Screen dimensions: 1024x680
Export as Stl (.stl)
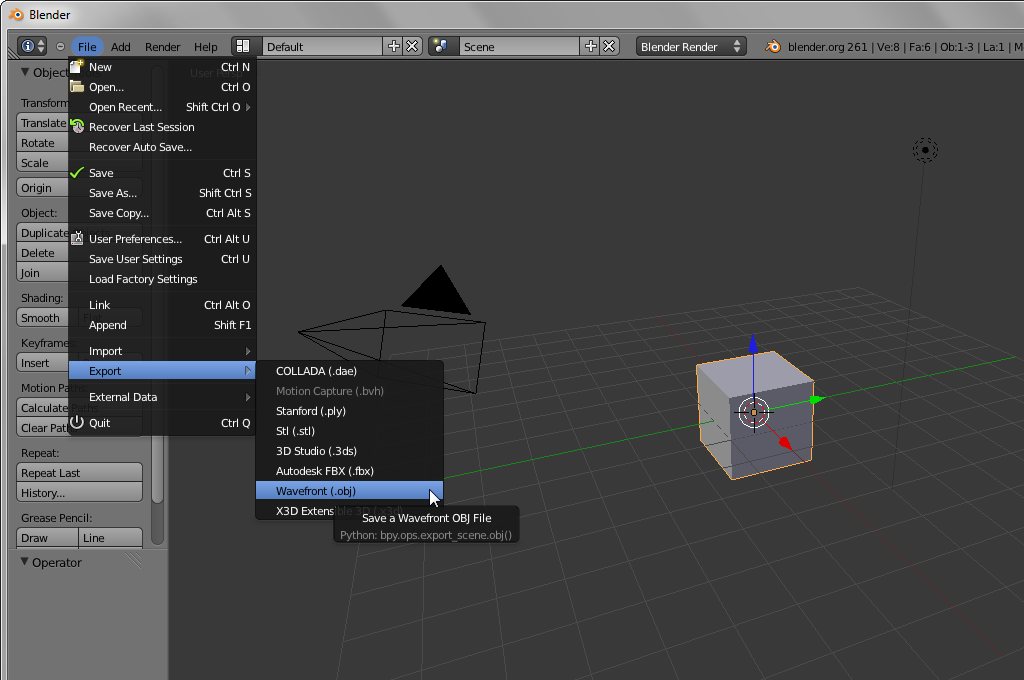(349, 431)
